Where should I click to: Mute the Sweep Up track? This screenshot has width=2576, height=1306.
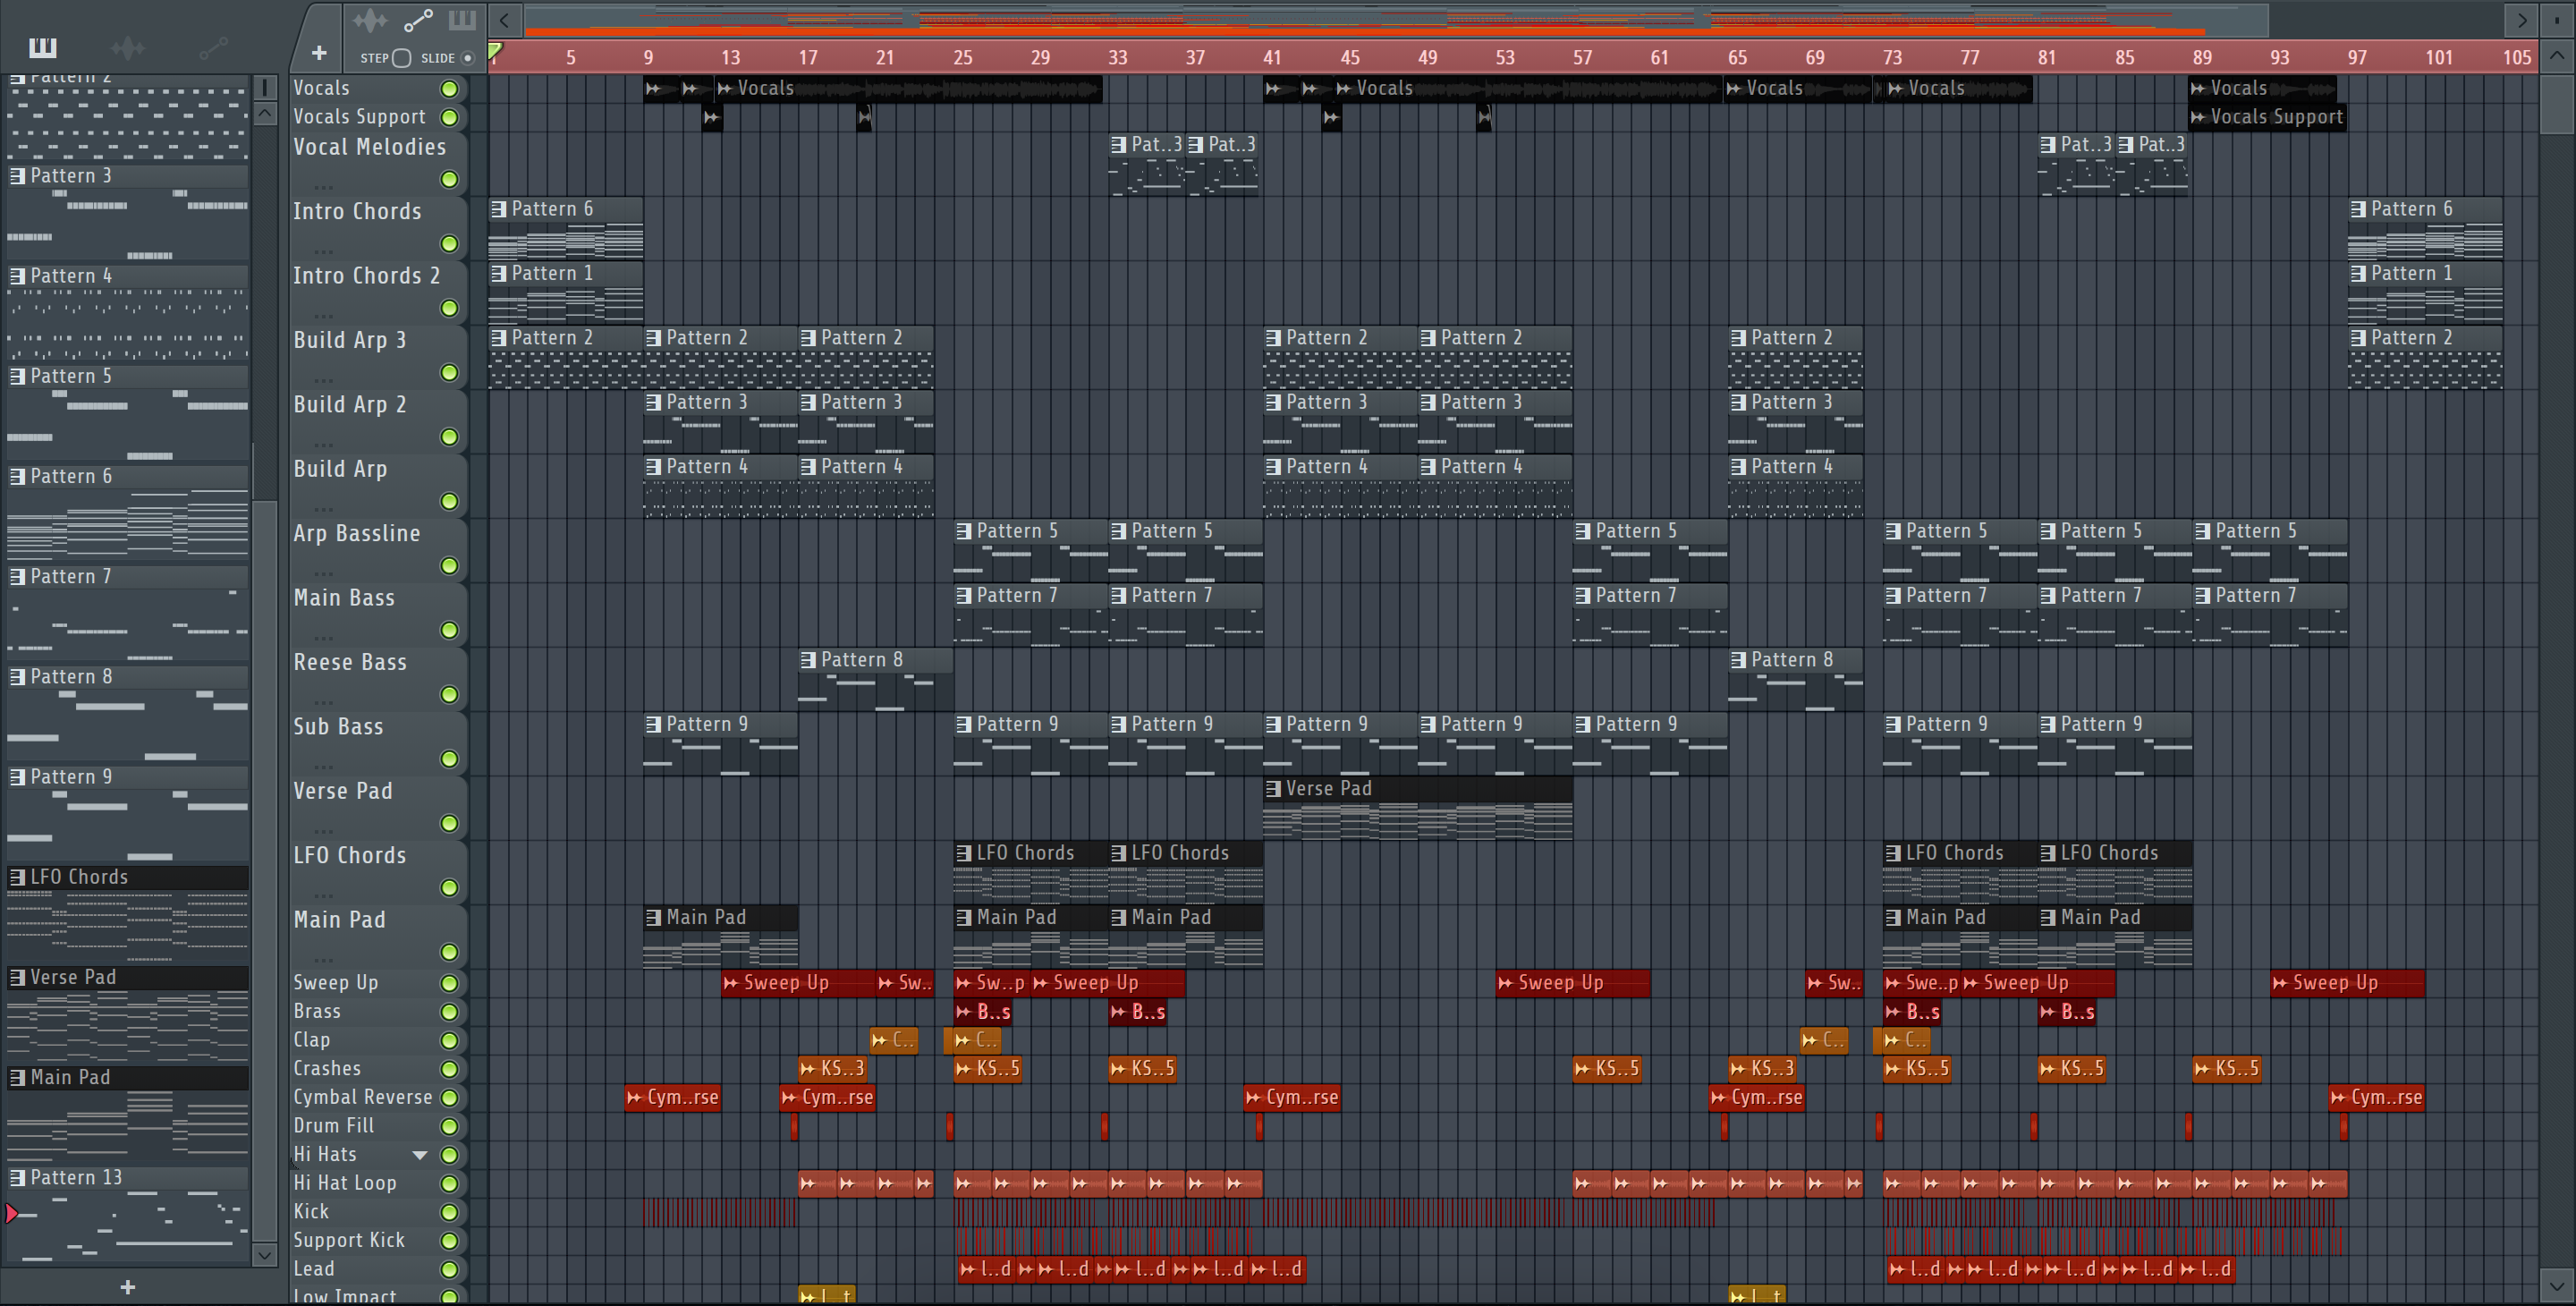tap(450, 983)
